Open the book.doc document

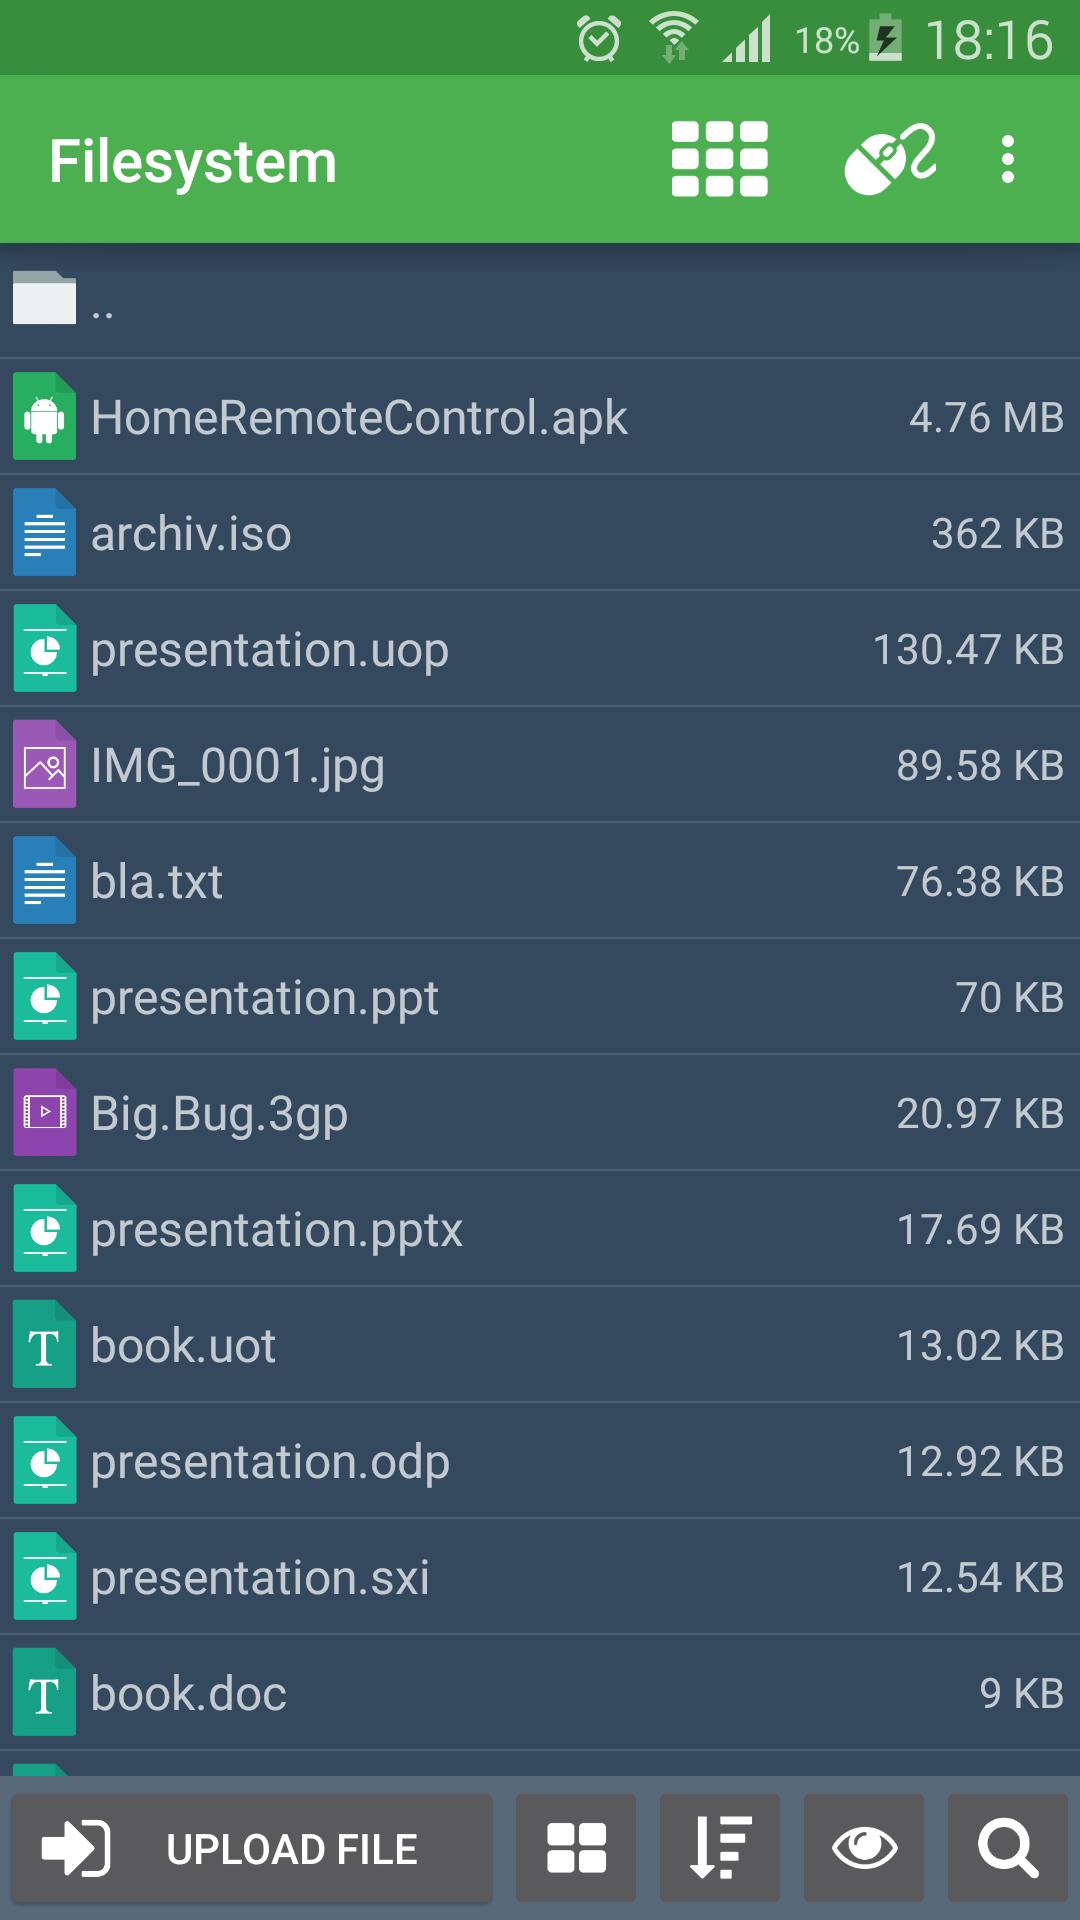189,1693
